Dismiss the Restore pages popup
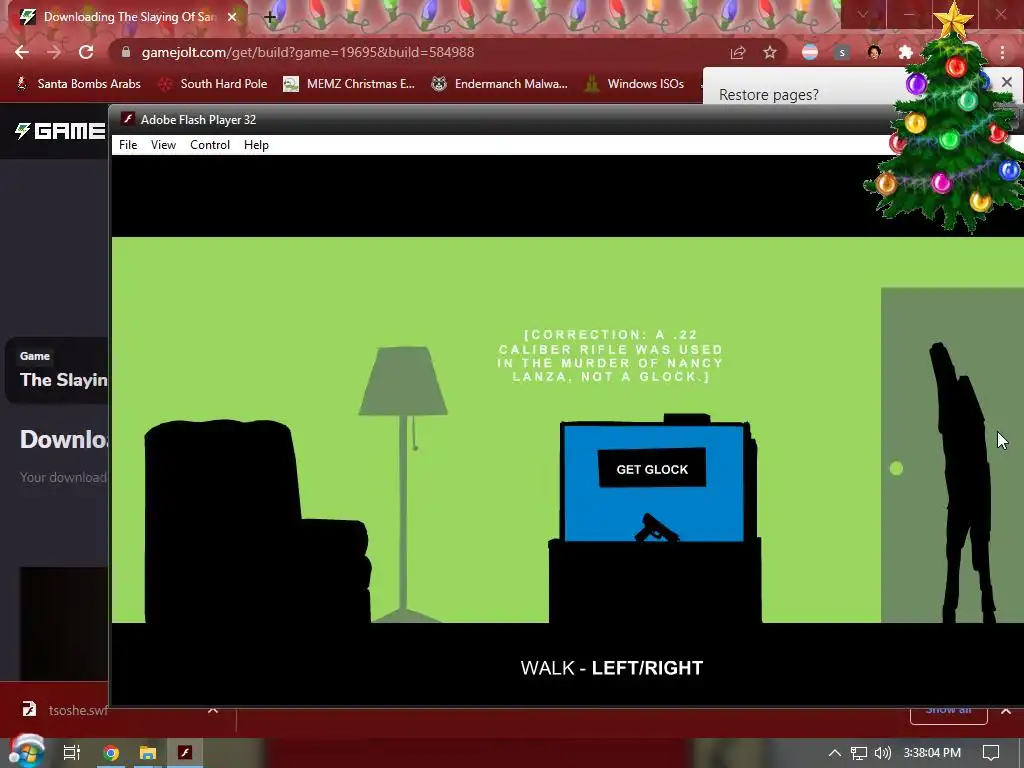The height and width of the screenshot is (768, 1024). (1006, 82)
